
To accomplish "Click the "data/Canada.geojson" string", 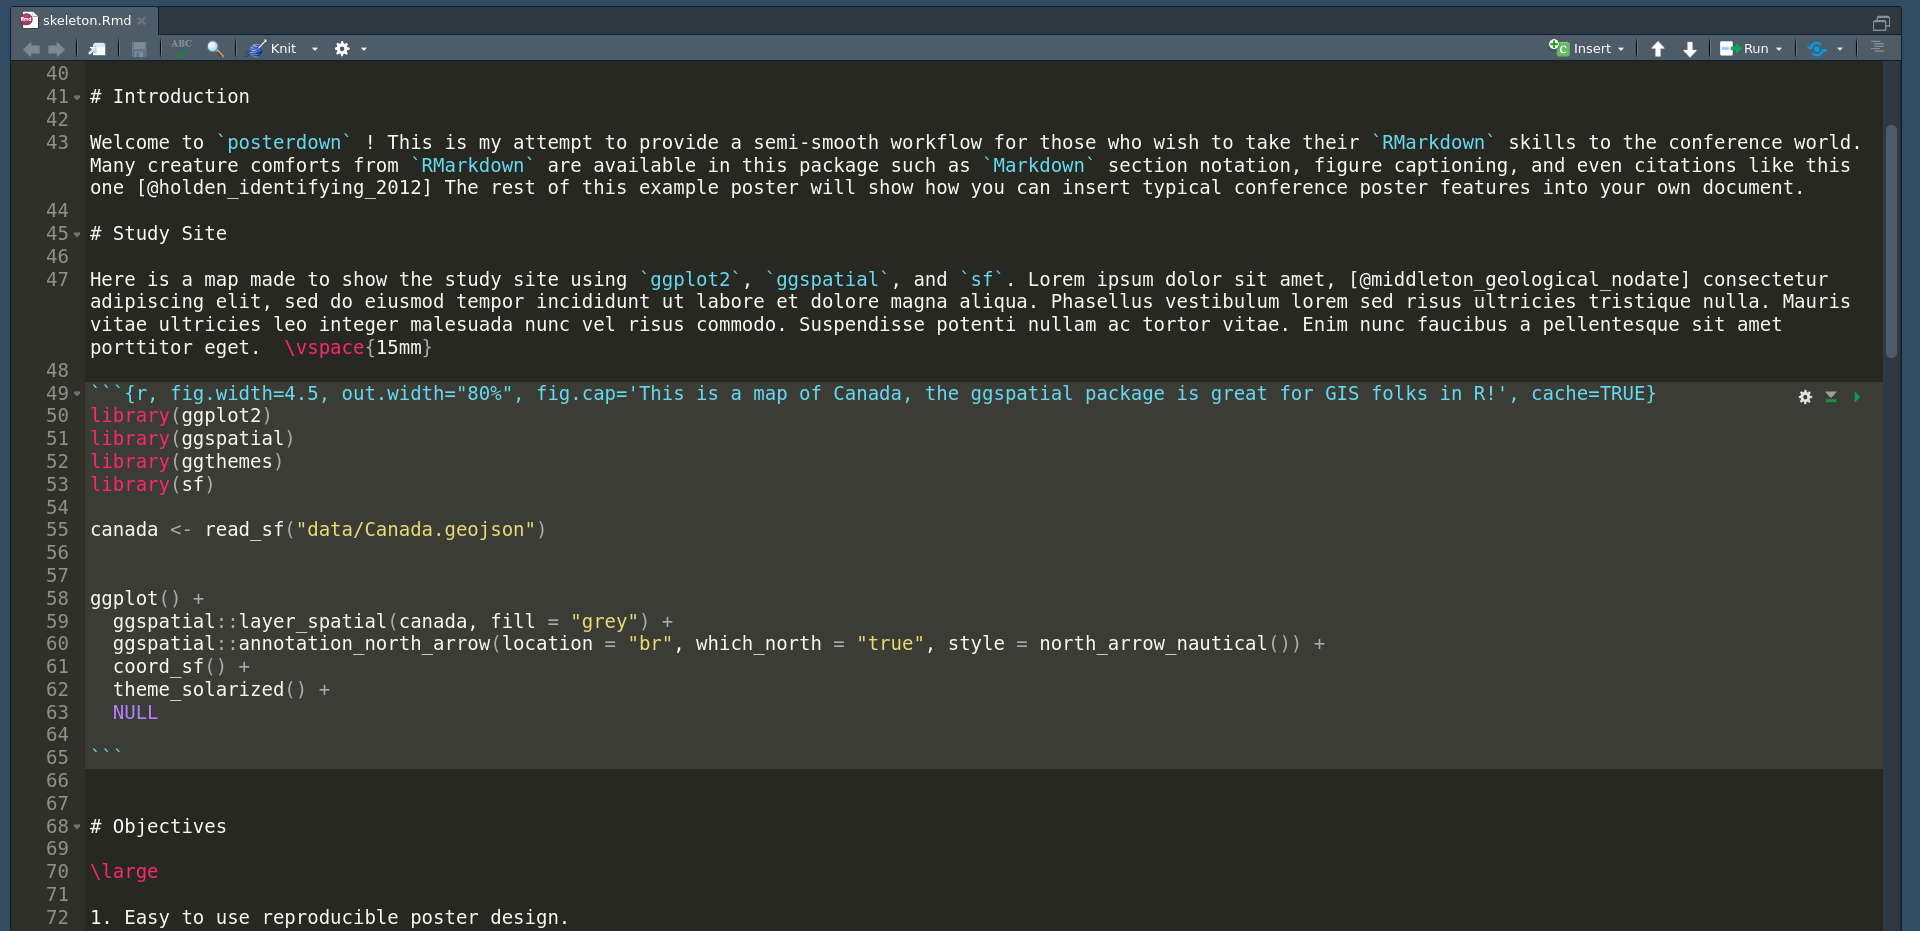I will pyautogui.click(x=416, y=530).
